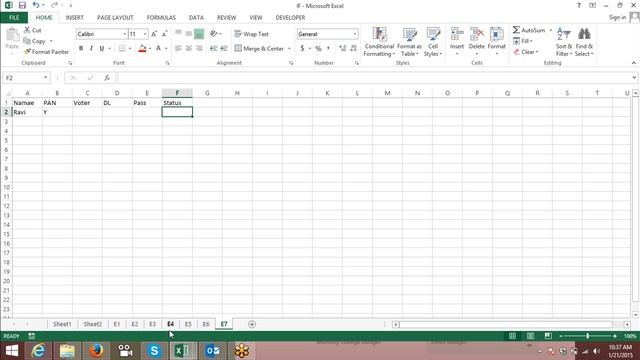Undo the last action
Viewport: 640px width, 360px height.
36,5
